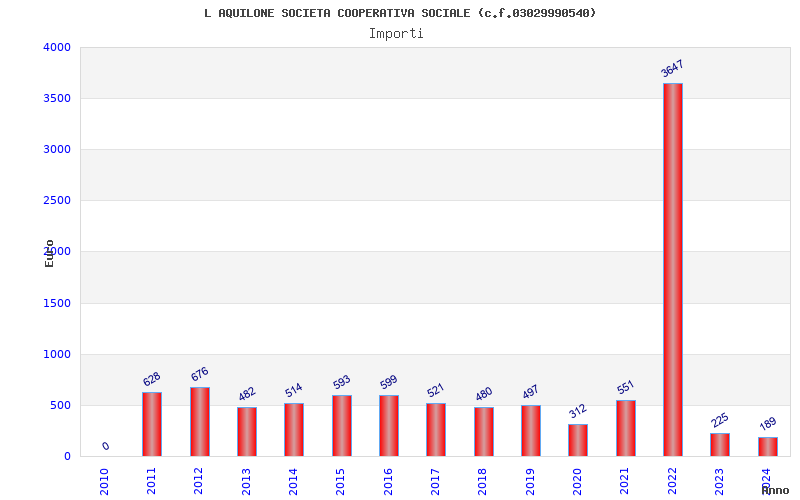
Task: Click the x-axis year label 2022
Action: pyautogui.click(x=672, y=481)
